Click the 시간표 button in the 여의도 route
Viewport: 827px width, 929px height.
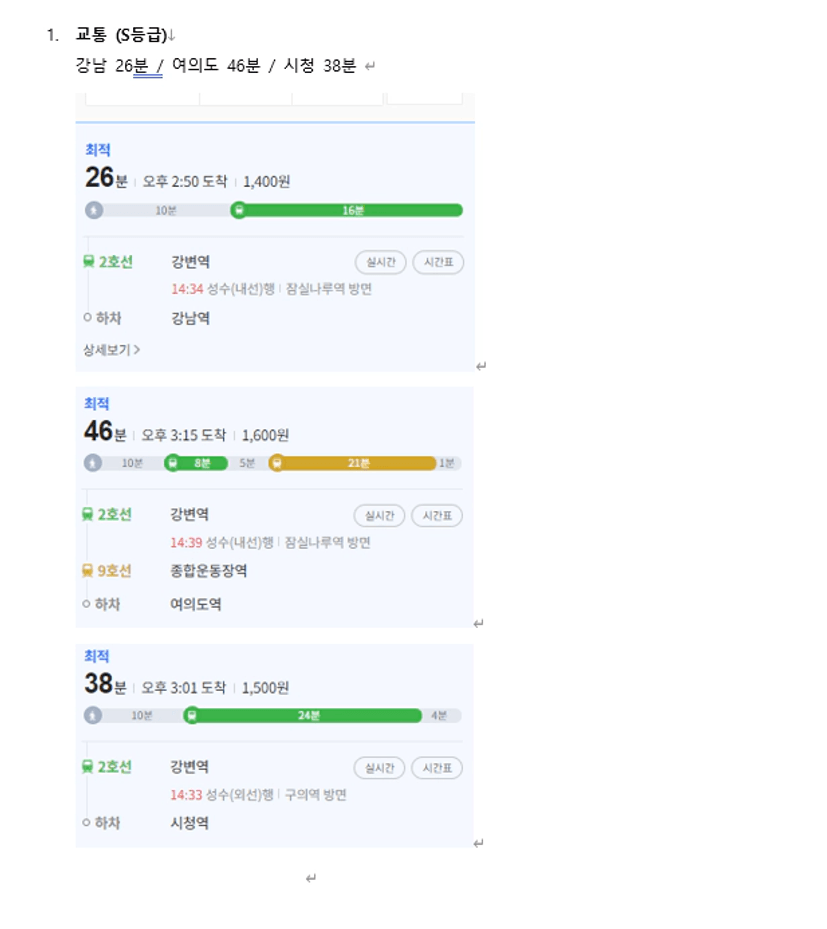(x=437, y=515)
